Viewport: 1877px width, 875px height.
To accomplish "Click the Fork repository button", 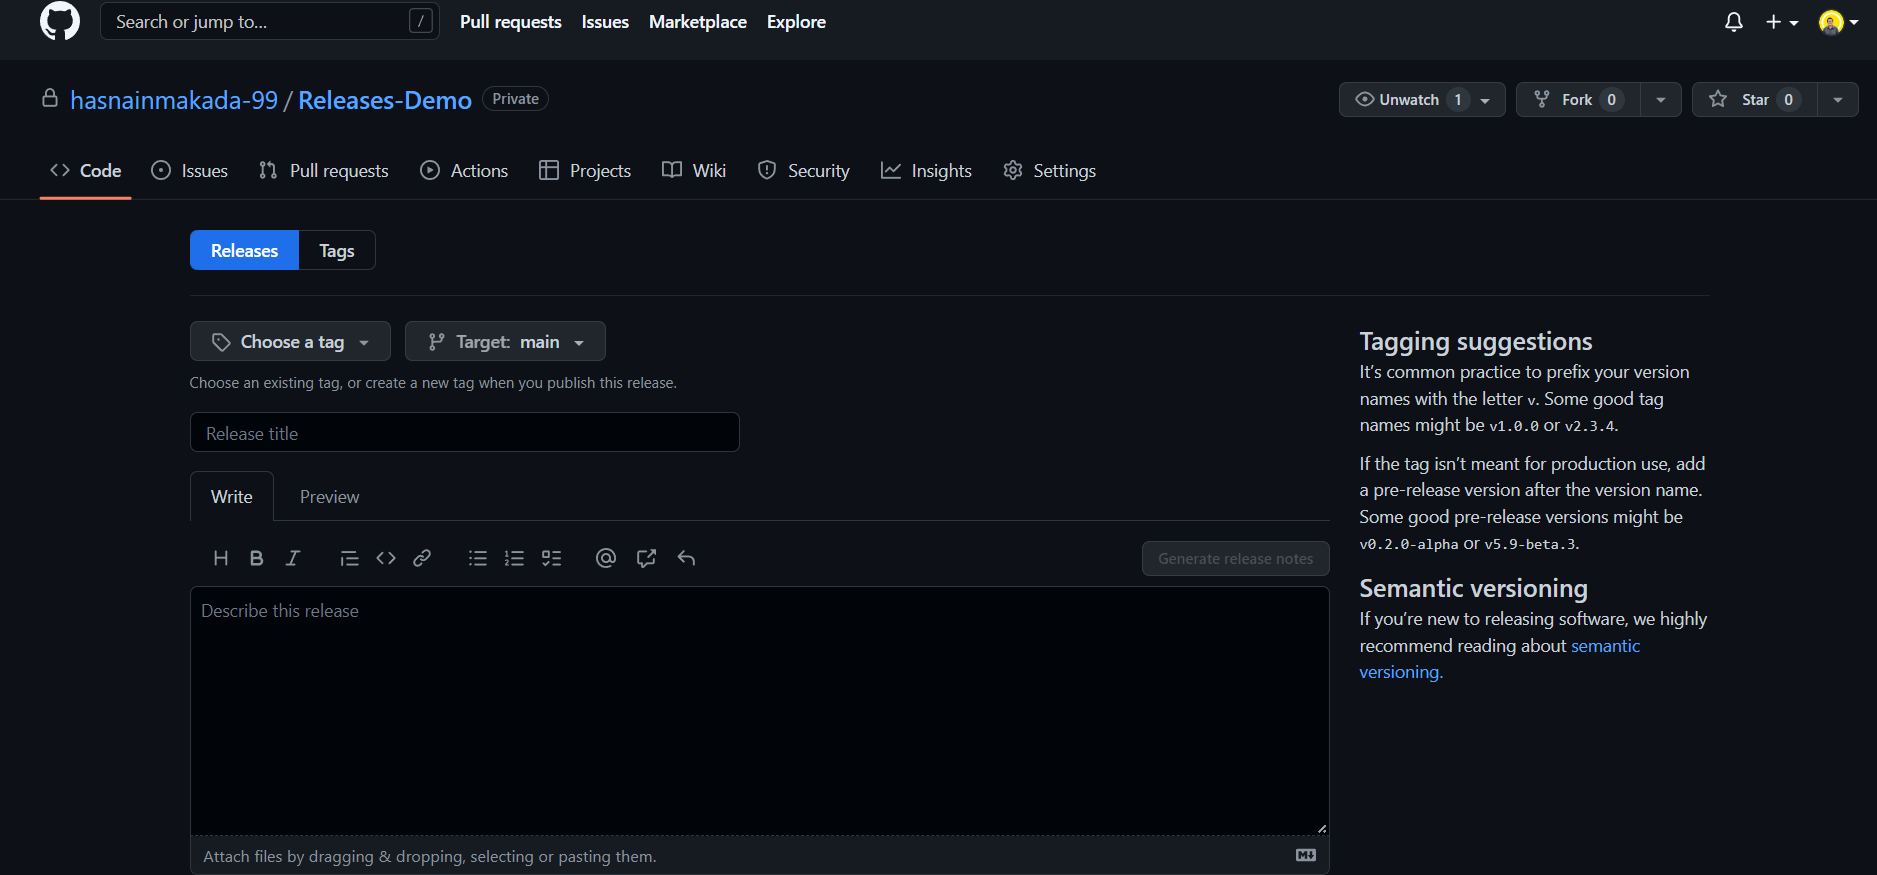I will 1578,99.
